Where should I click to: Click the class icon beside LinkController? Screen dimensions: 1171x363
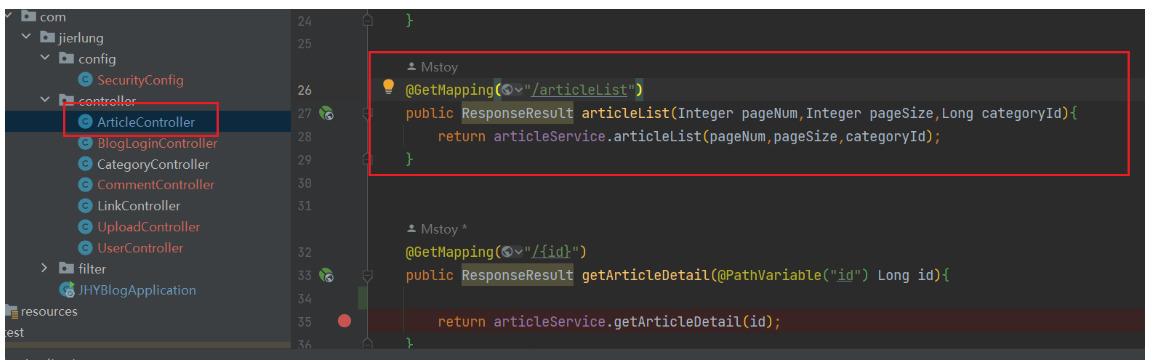pos(85,205)
